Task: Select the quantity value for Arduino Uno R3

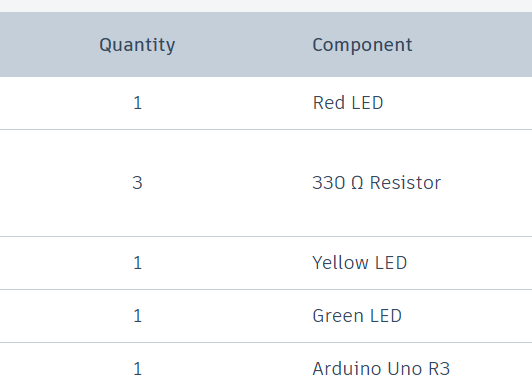Action: [137, 369]
